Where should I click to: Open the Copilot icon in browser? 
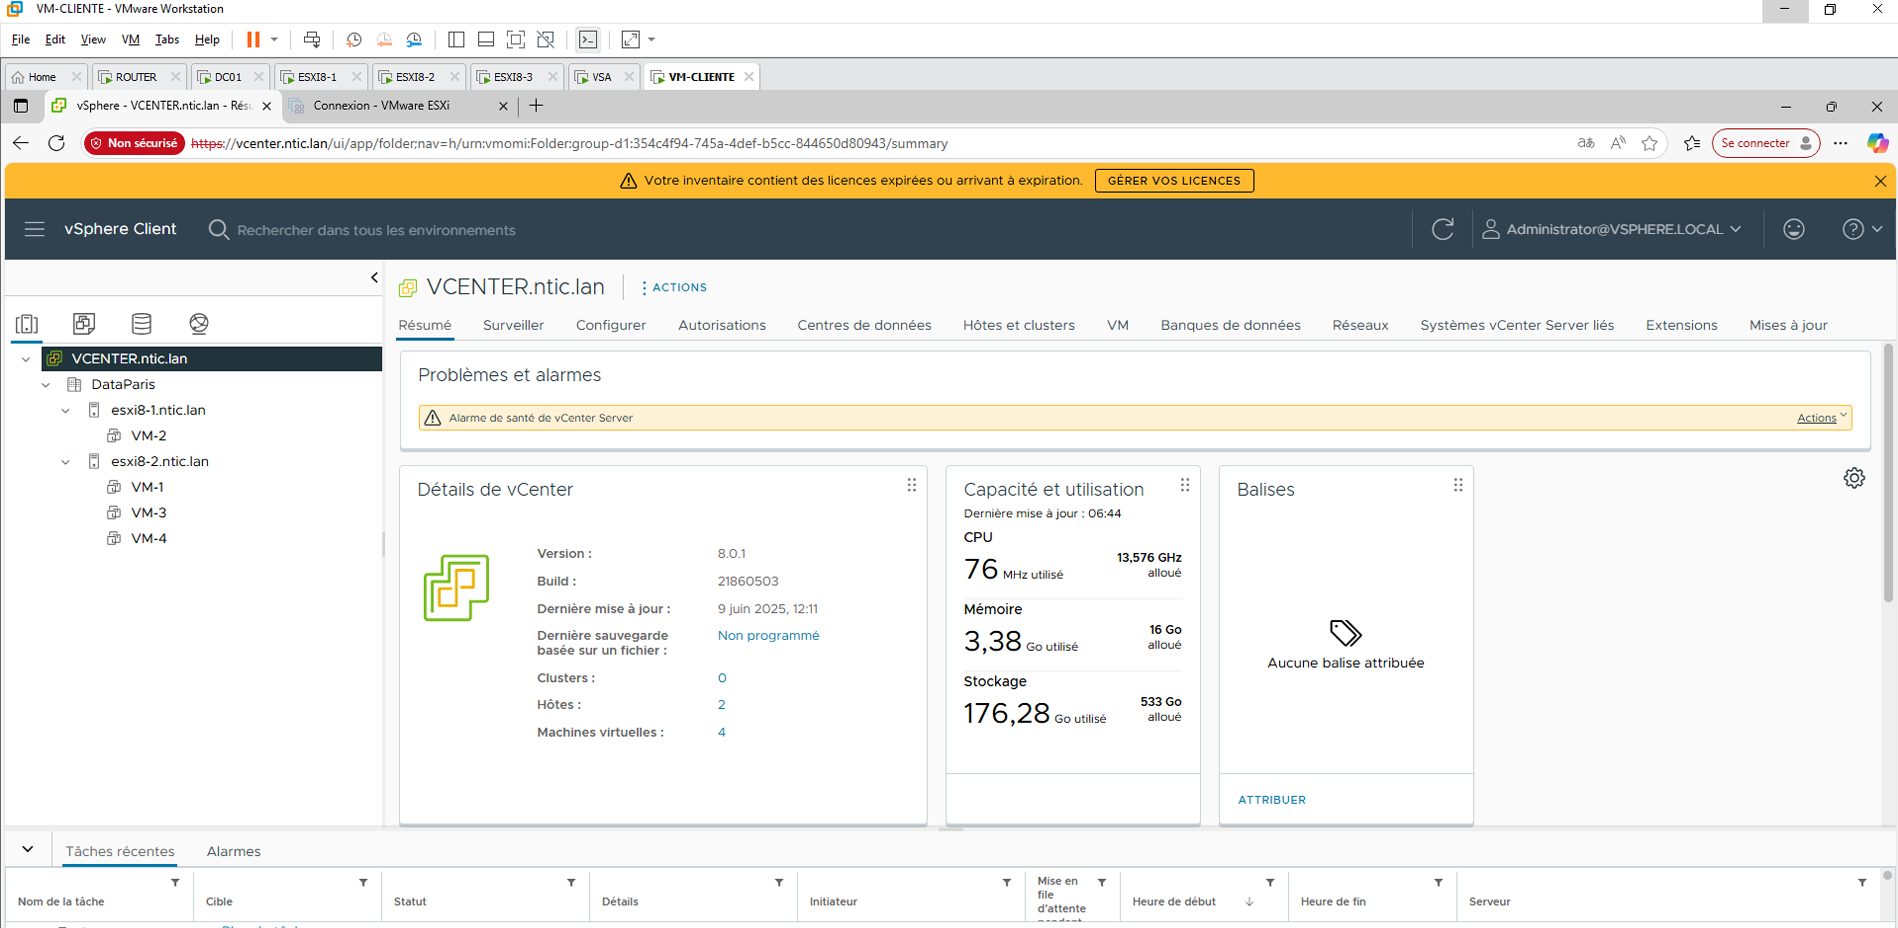click(x=1877, y=143)
